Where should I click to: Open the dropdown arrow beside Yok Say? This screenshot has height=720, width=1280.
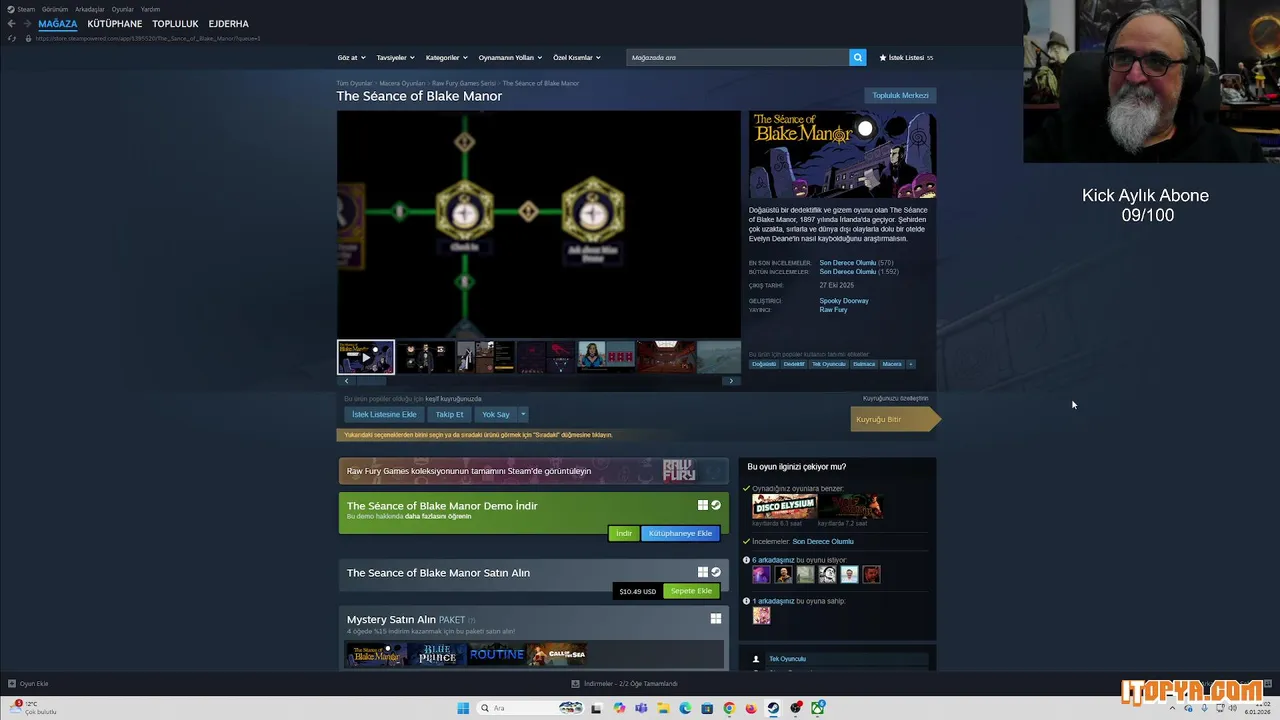(522, 414)
